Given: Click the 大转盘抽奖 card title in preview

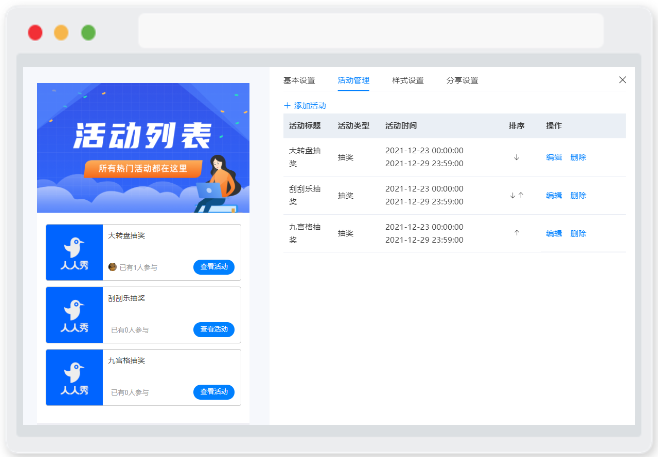Looking at the screenshot, I should click(126, 235).
